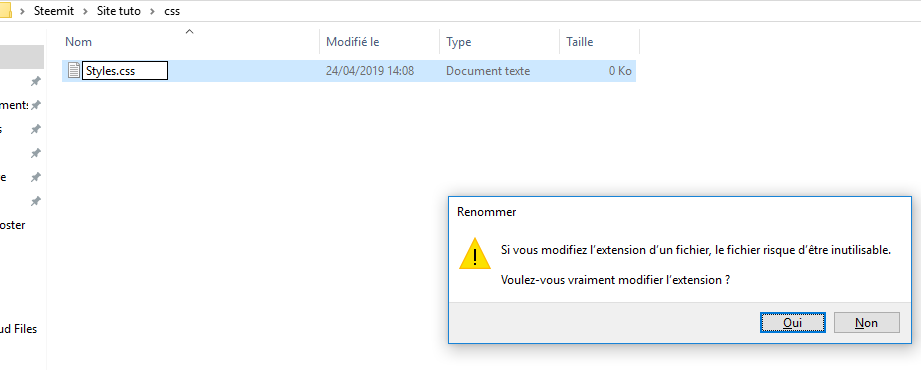Screen dimensions: 921x370
Task: Click the Styles.css text file icon
Action: coord(73,70)
